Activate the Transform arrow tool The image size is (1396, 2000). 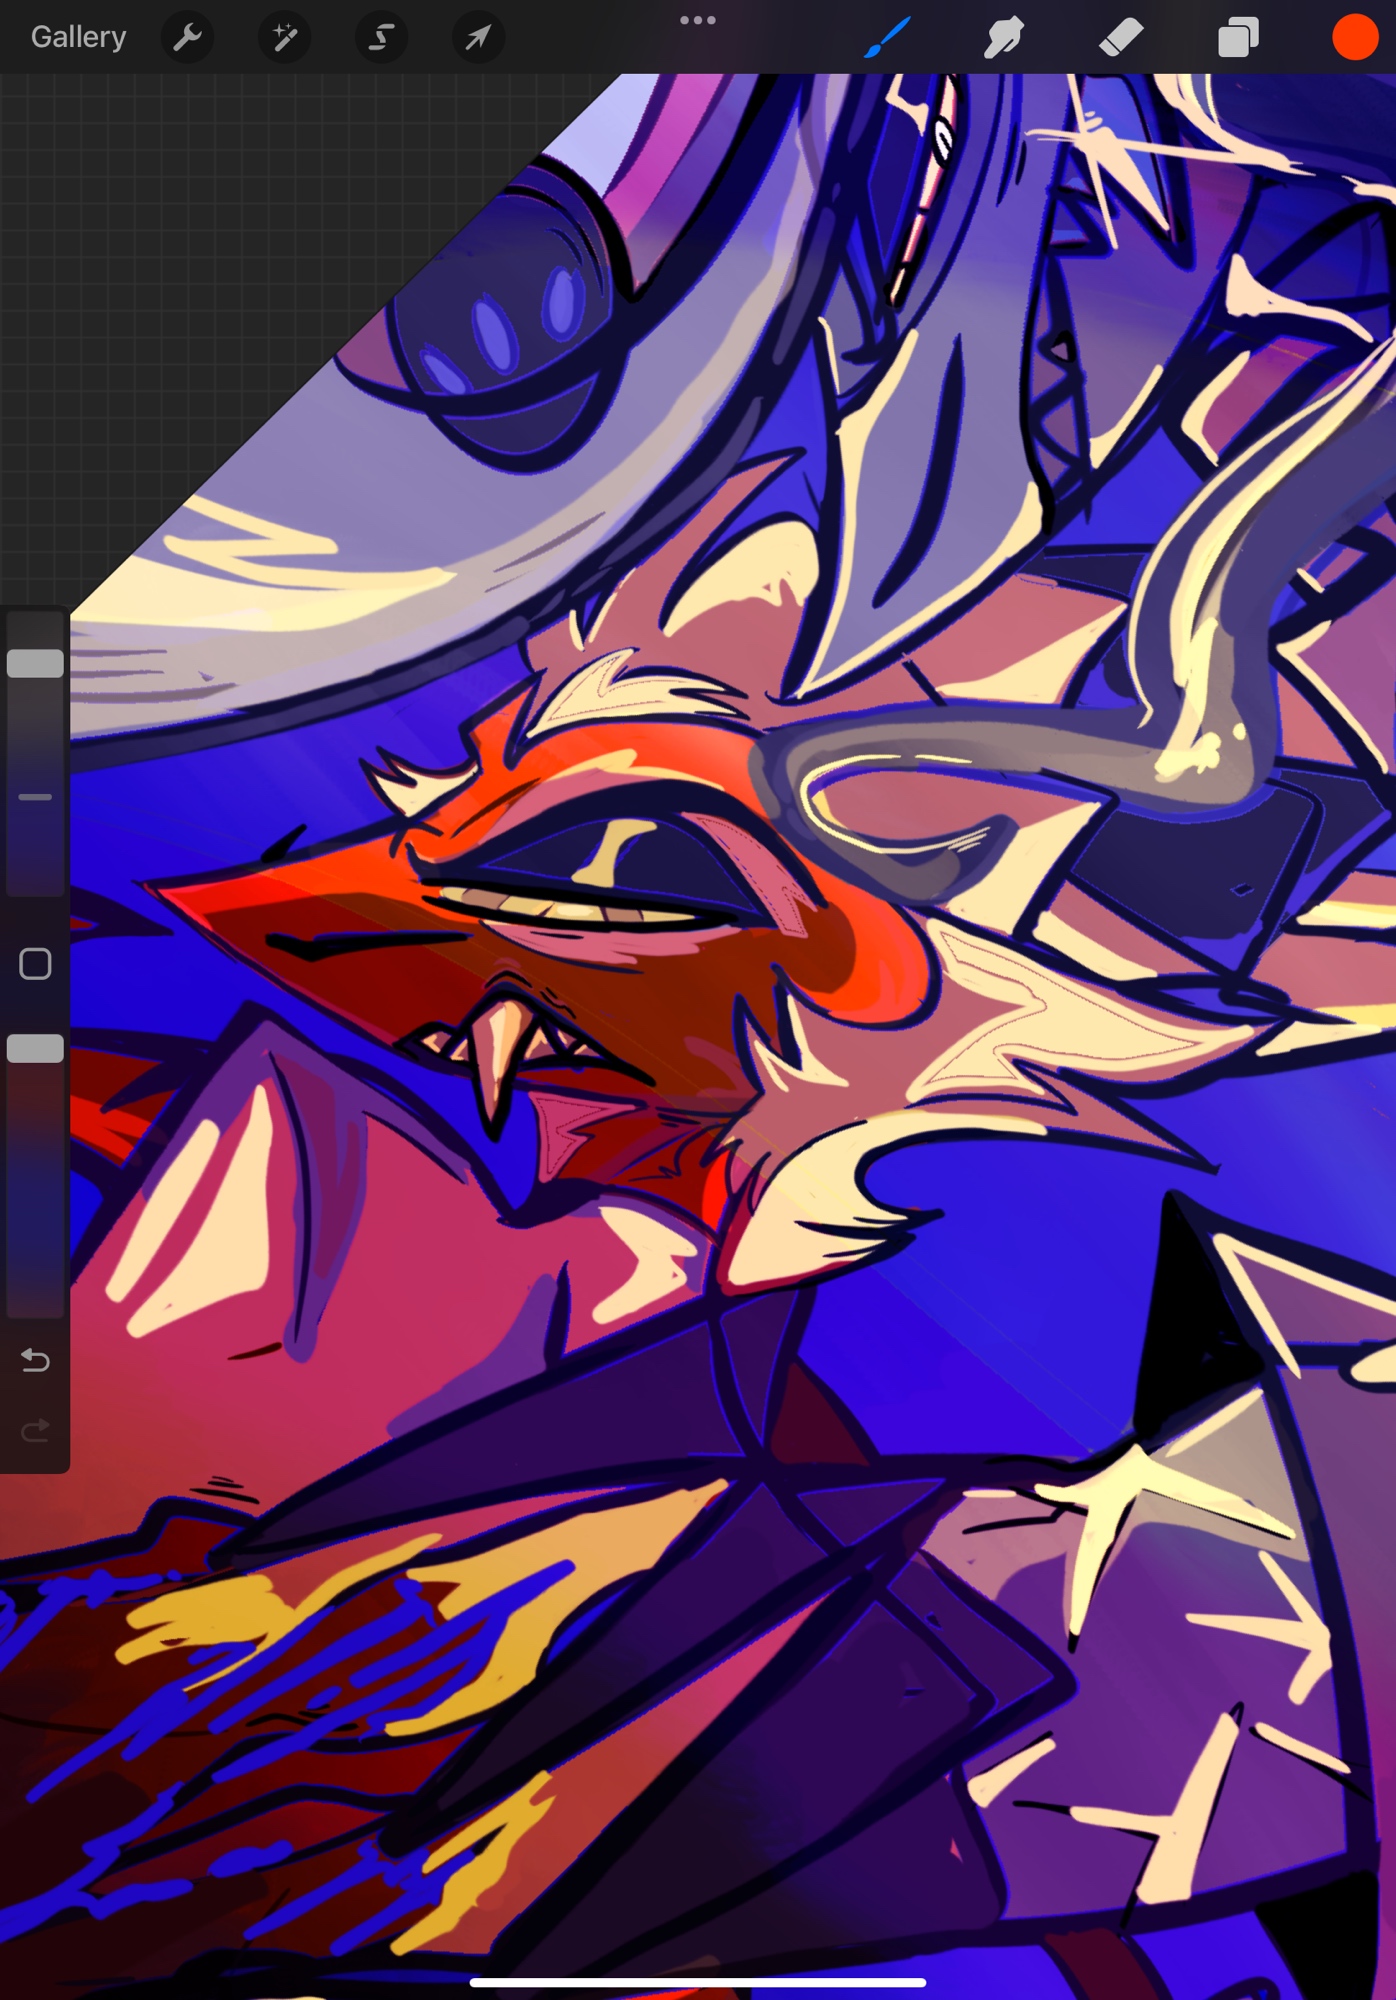[x=478, y=37]
